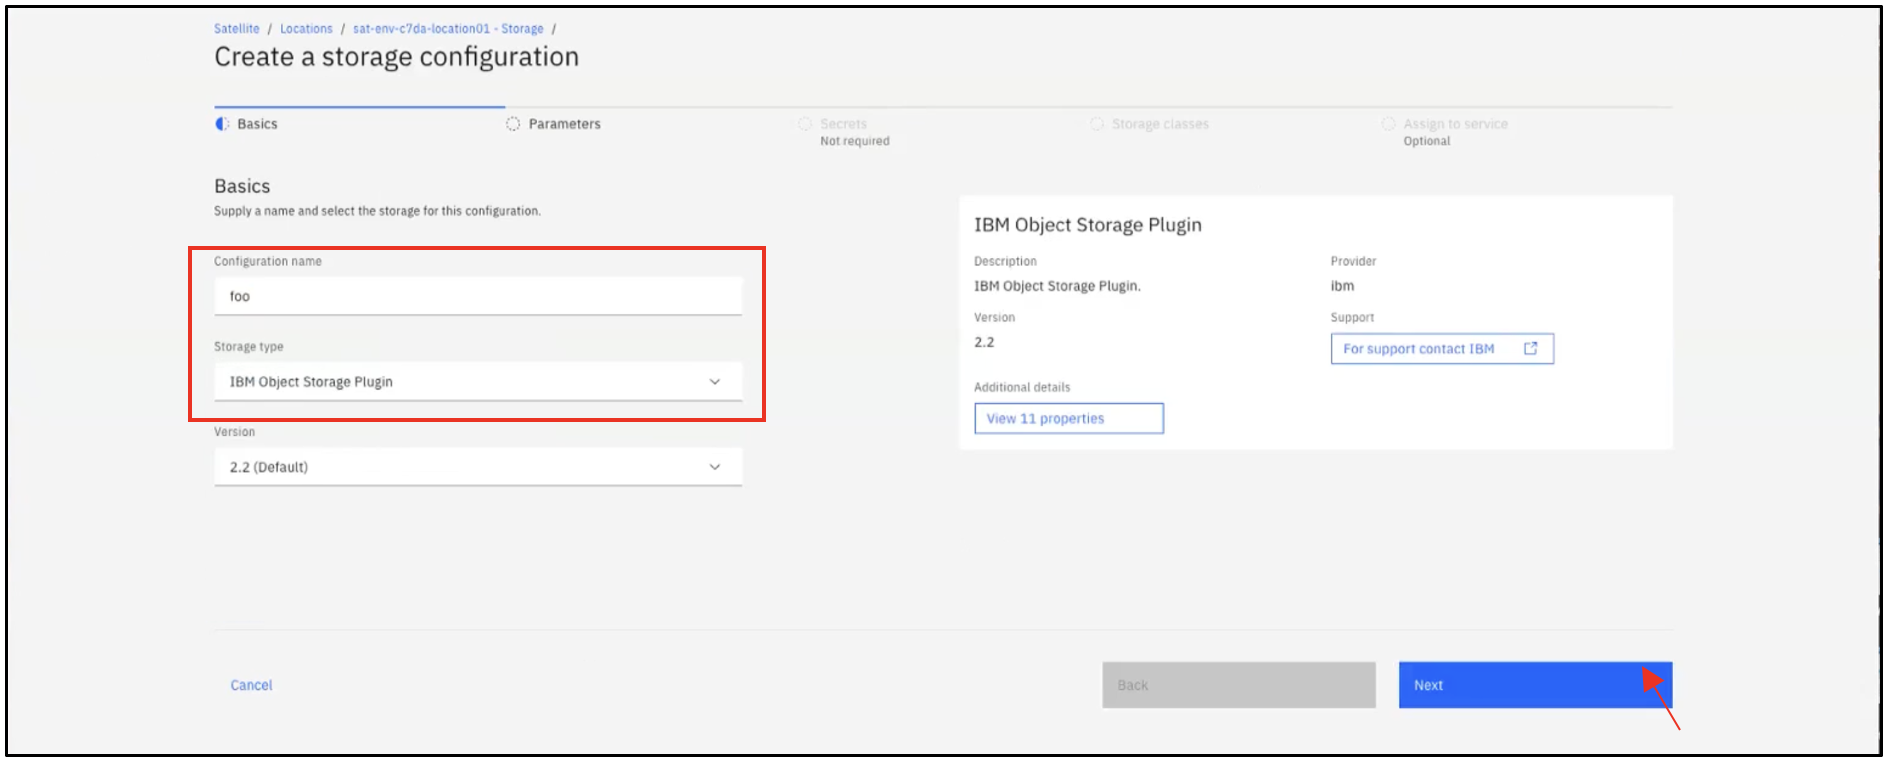Open the Storage type dropdown
This screenshot has height=766, width=1886.
478,381
